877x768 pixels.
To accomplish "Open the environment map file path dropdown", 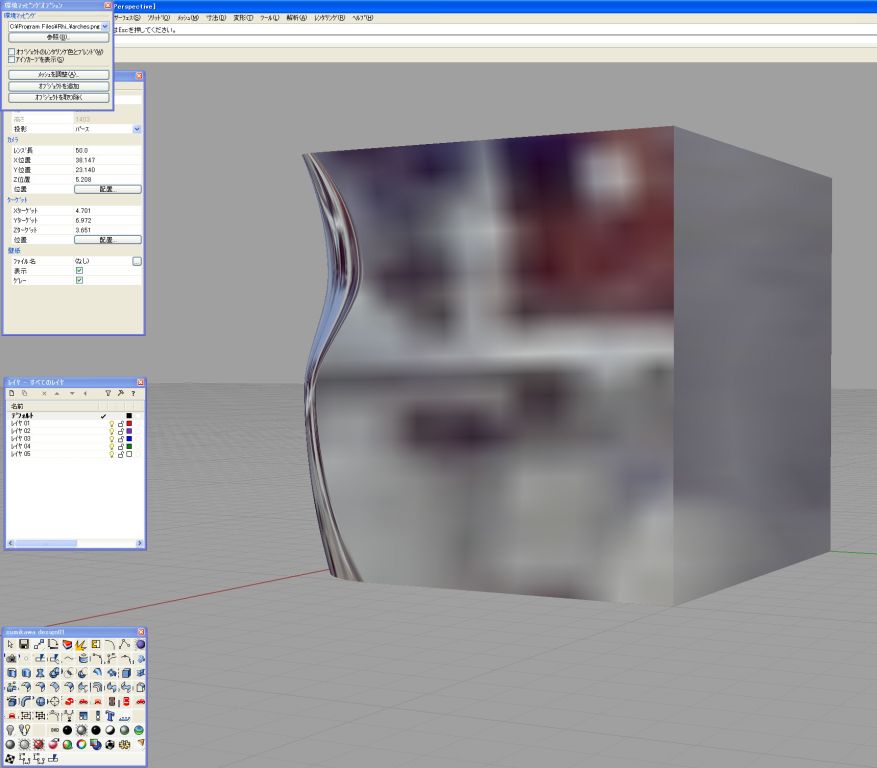I will coord(105,26).
